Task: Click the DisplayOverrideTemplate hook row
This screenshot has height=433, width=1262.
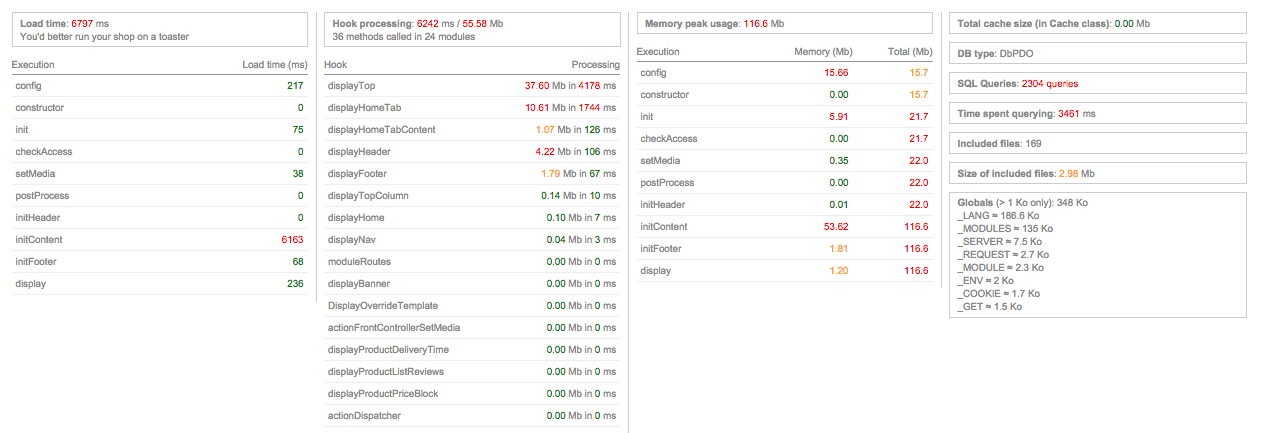Action: pyautogui.click(x=472, y=306)
